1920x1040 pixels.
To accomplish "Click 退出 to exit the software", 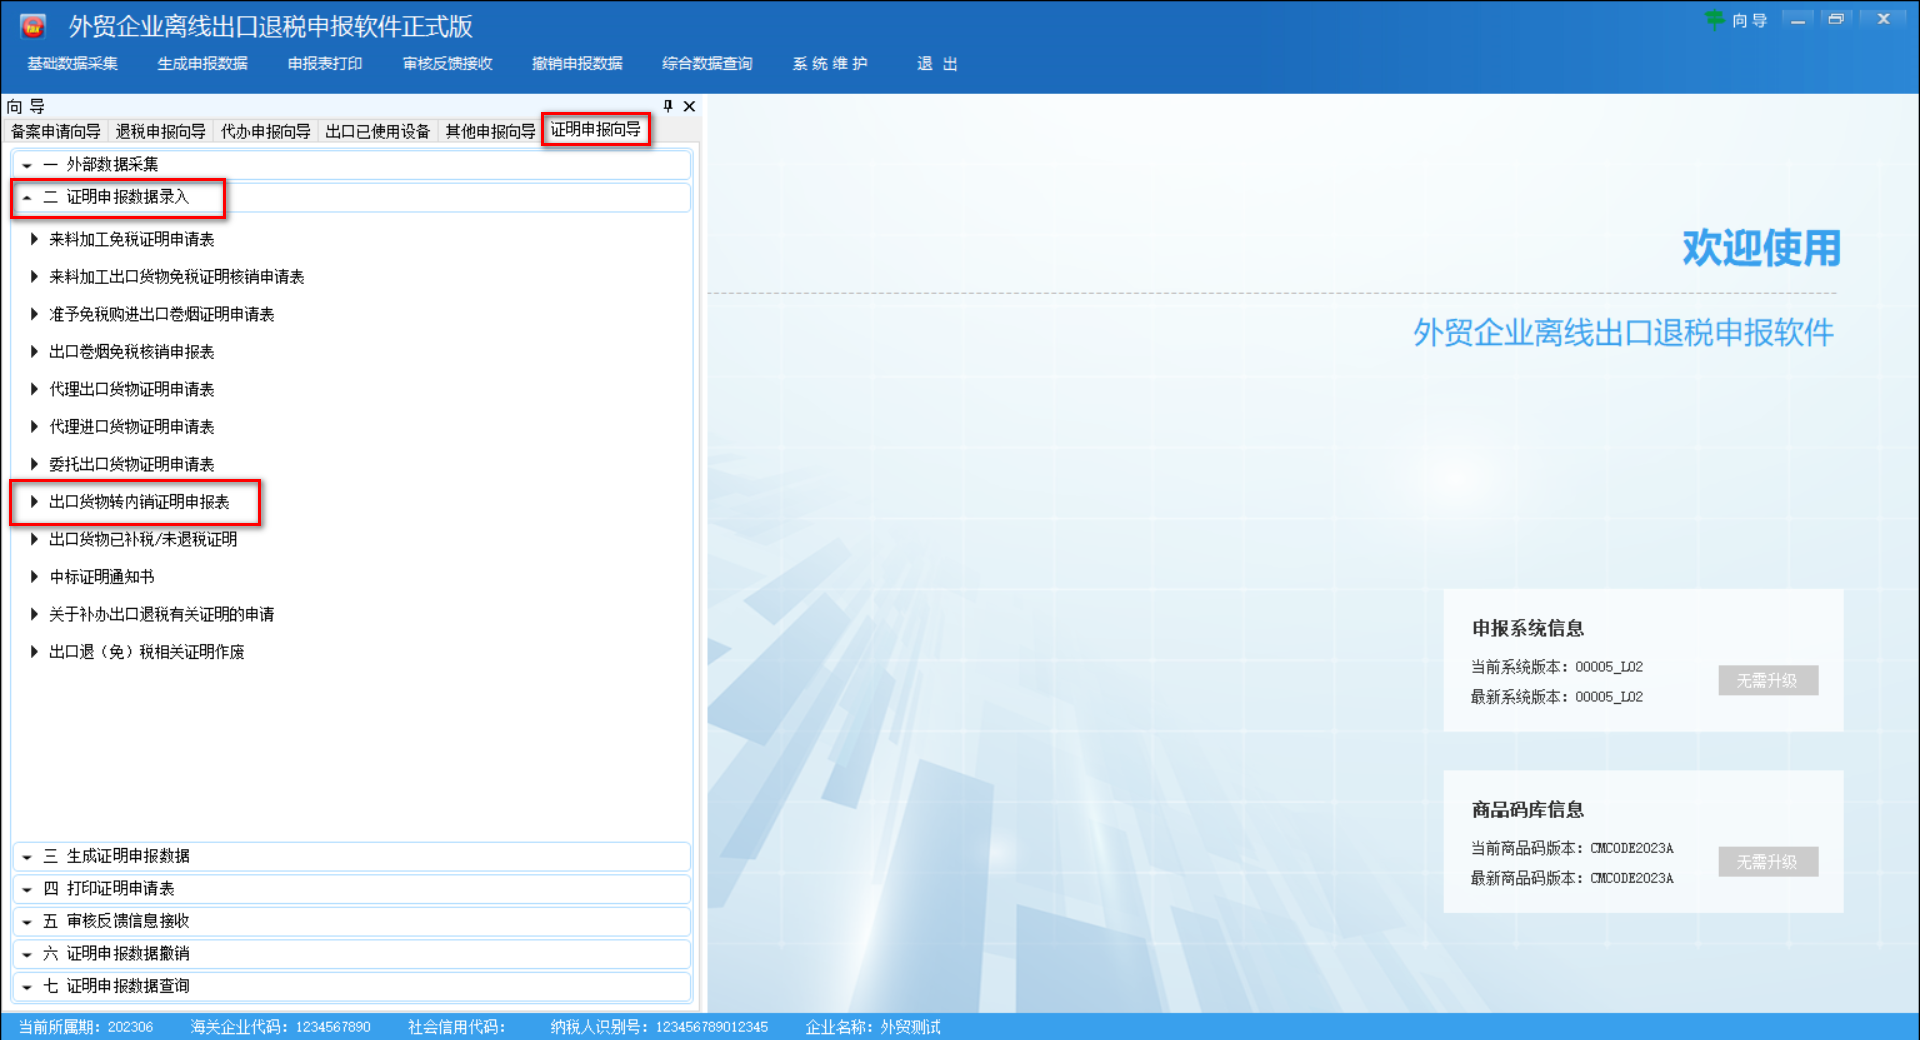I will (936, 63).
